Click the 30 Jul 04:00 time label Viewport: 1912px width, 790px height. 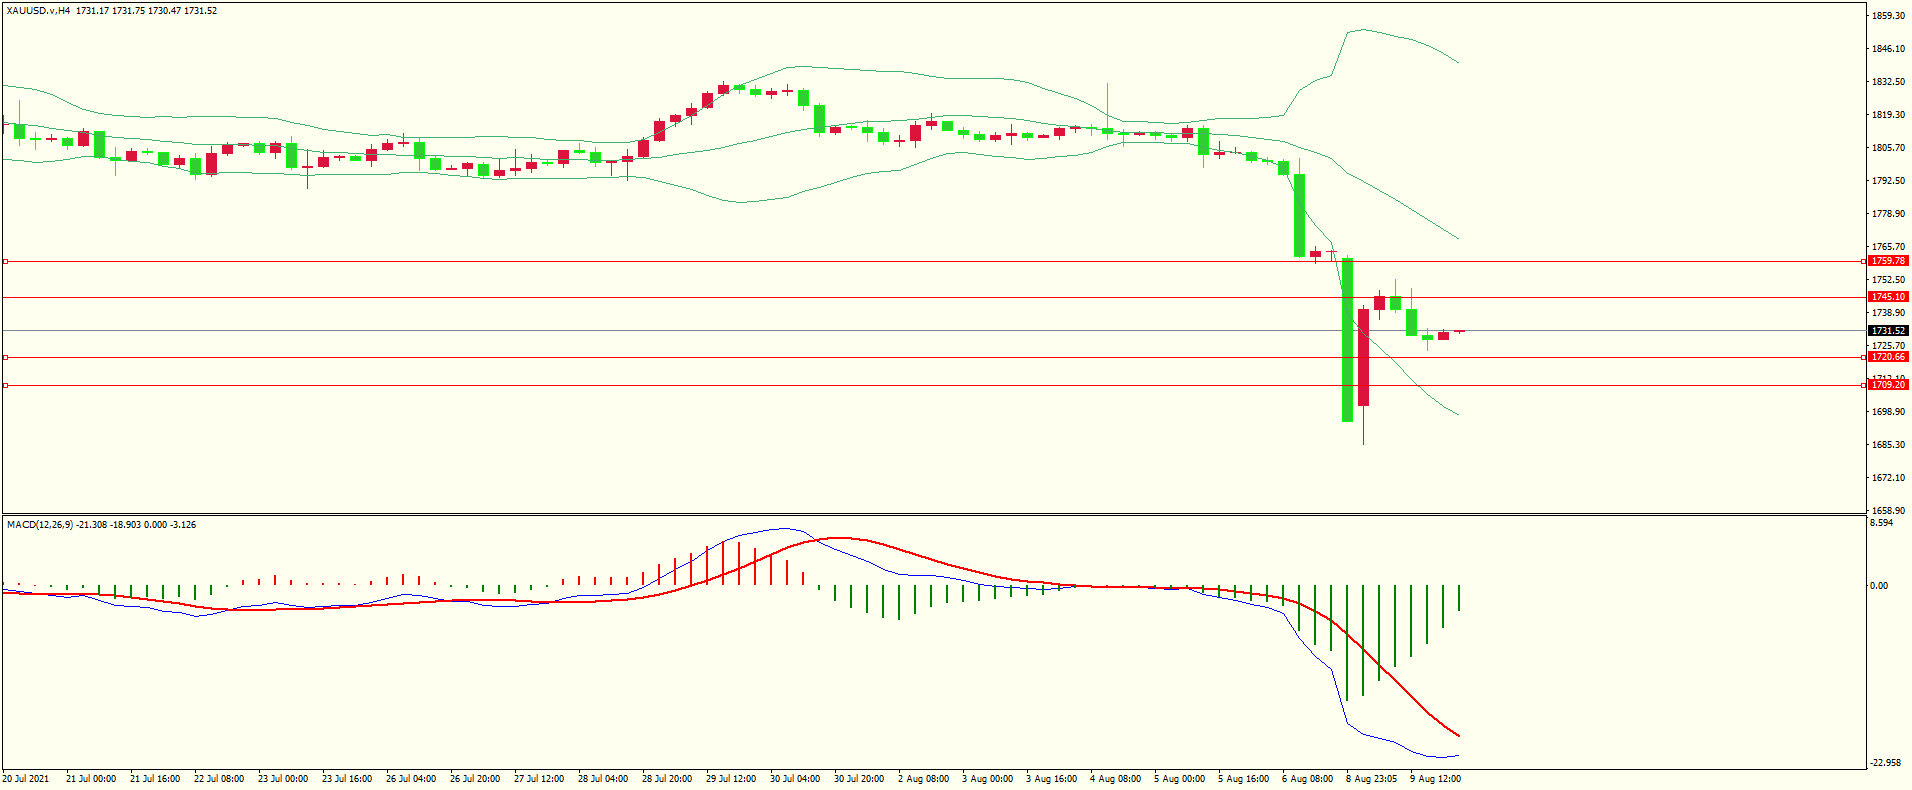click(x=795, y=779)
